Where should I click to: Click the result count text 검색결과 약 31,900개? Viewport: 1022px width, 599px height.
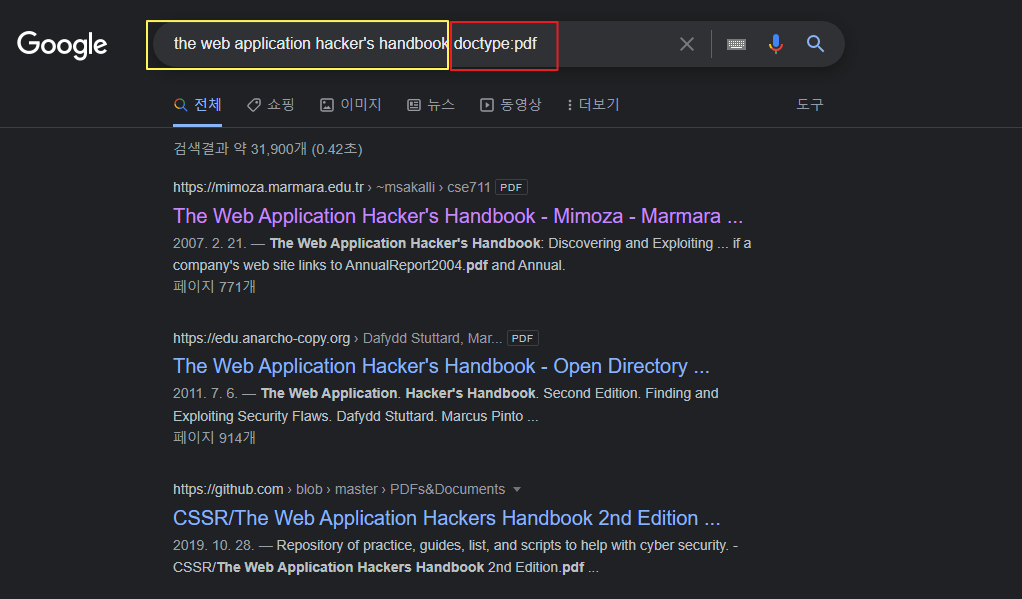267,149
